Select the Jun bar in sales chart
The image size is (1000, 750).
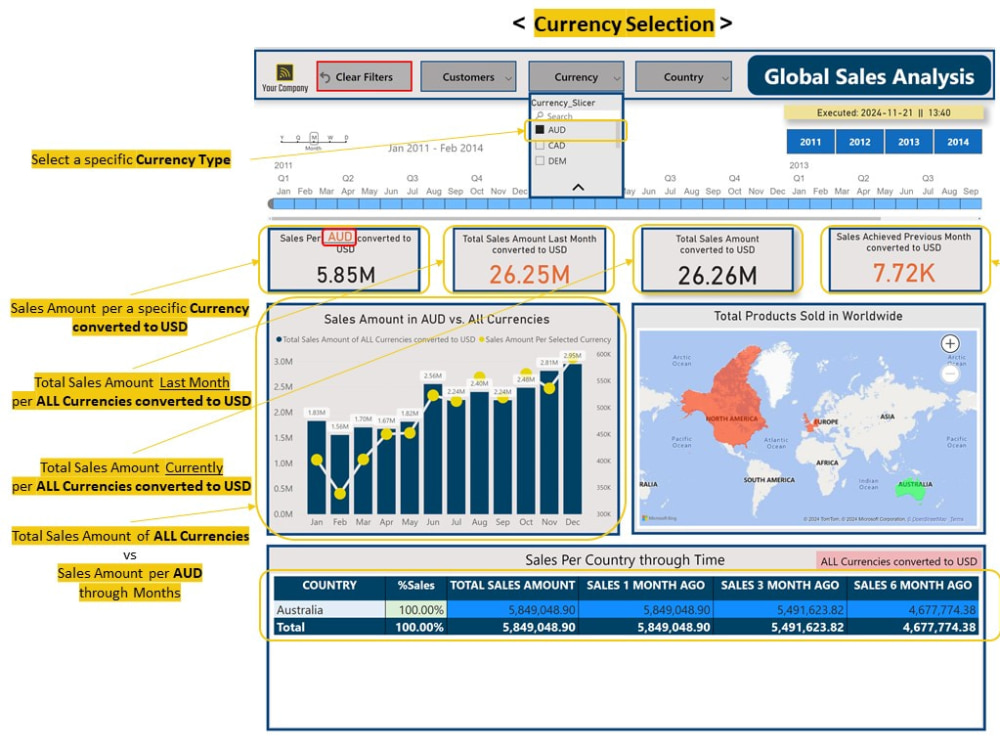433,449
